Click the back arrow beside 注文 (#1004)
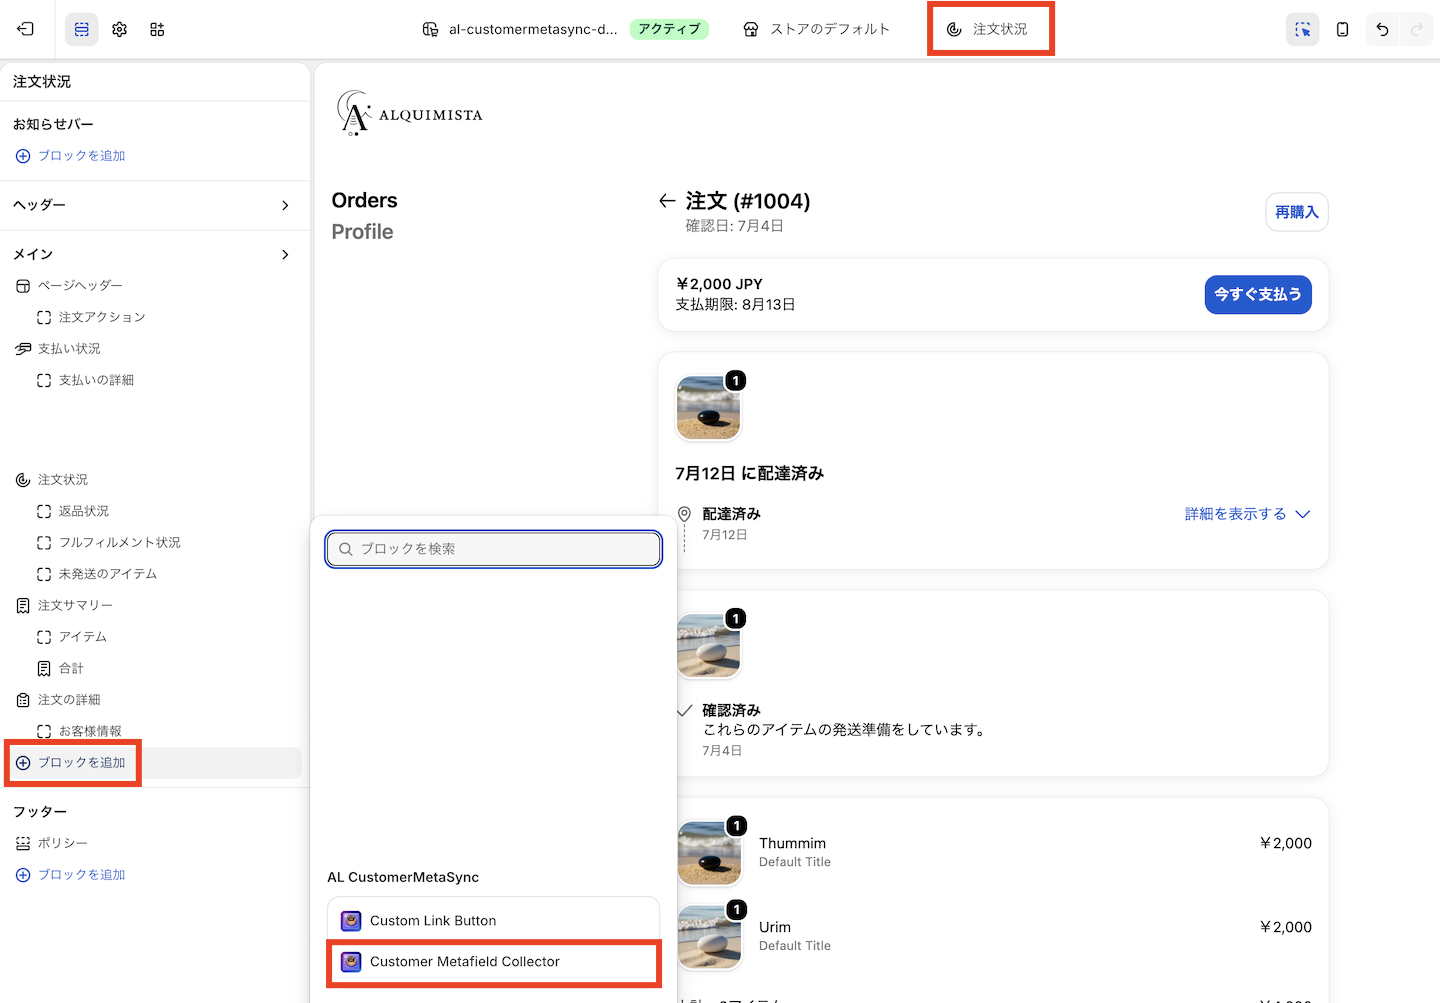Viewport: 1440px width, 1003px height. point(667,201)
